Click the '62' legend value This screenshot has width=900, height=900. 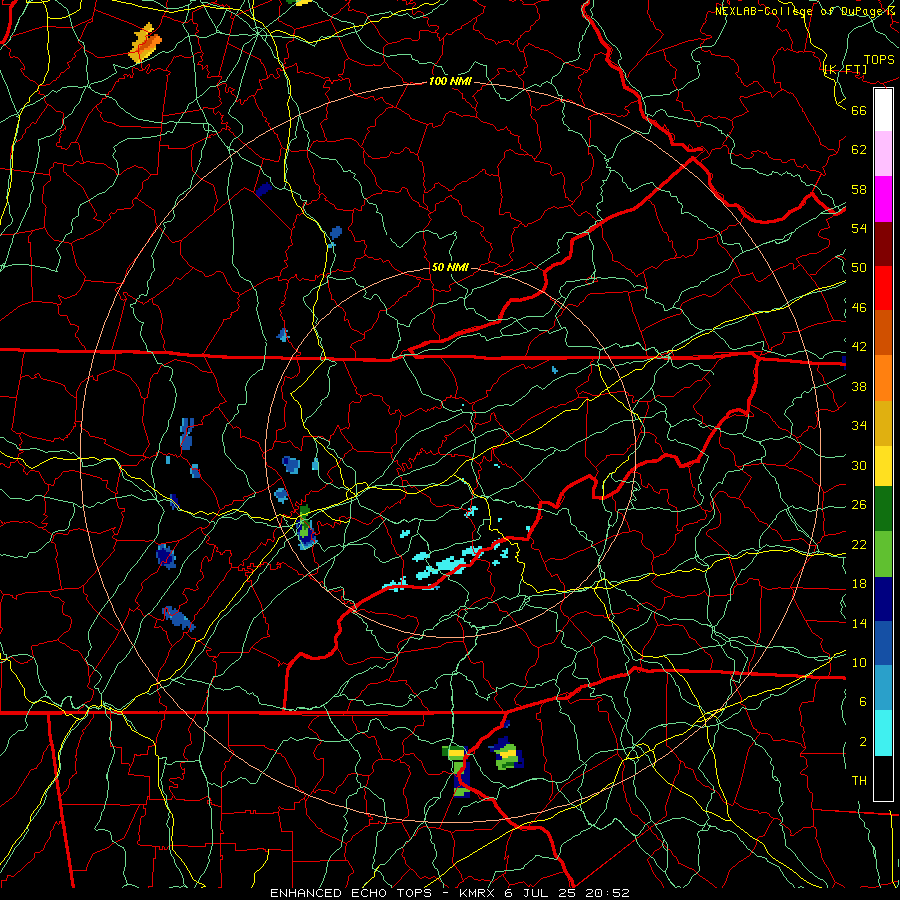pyautogui.click(x=859, y=150)
